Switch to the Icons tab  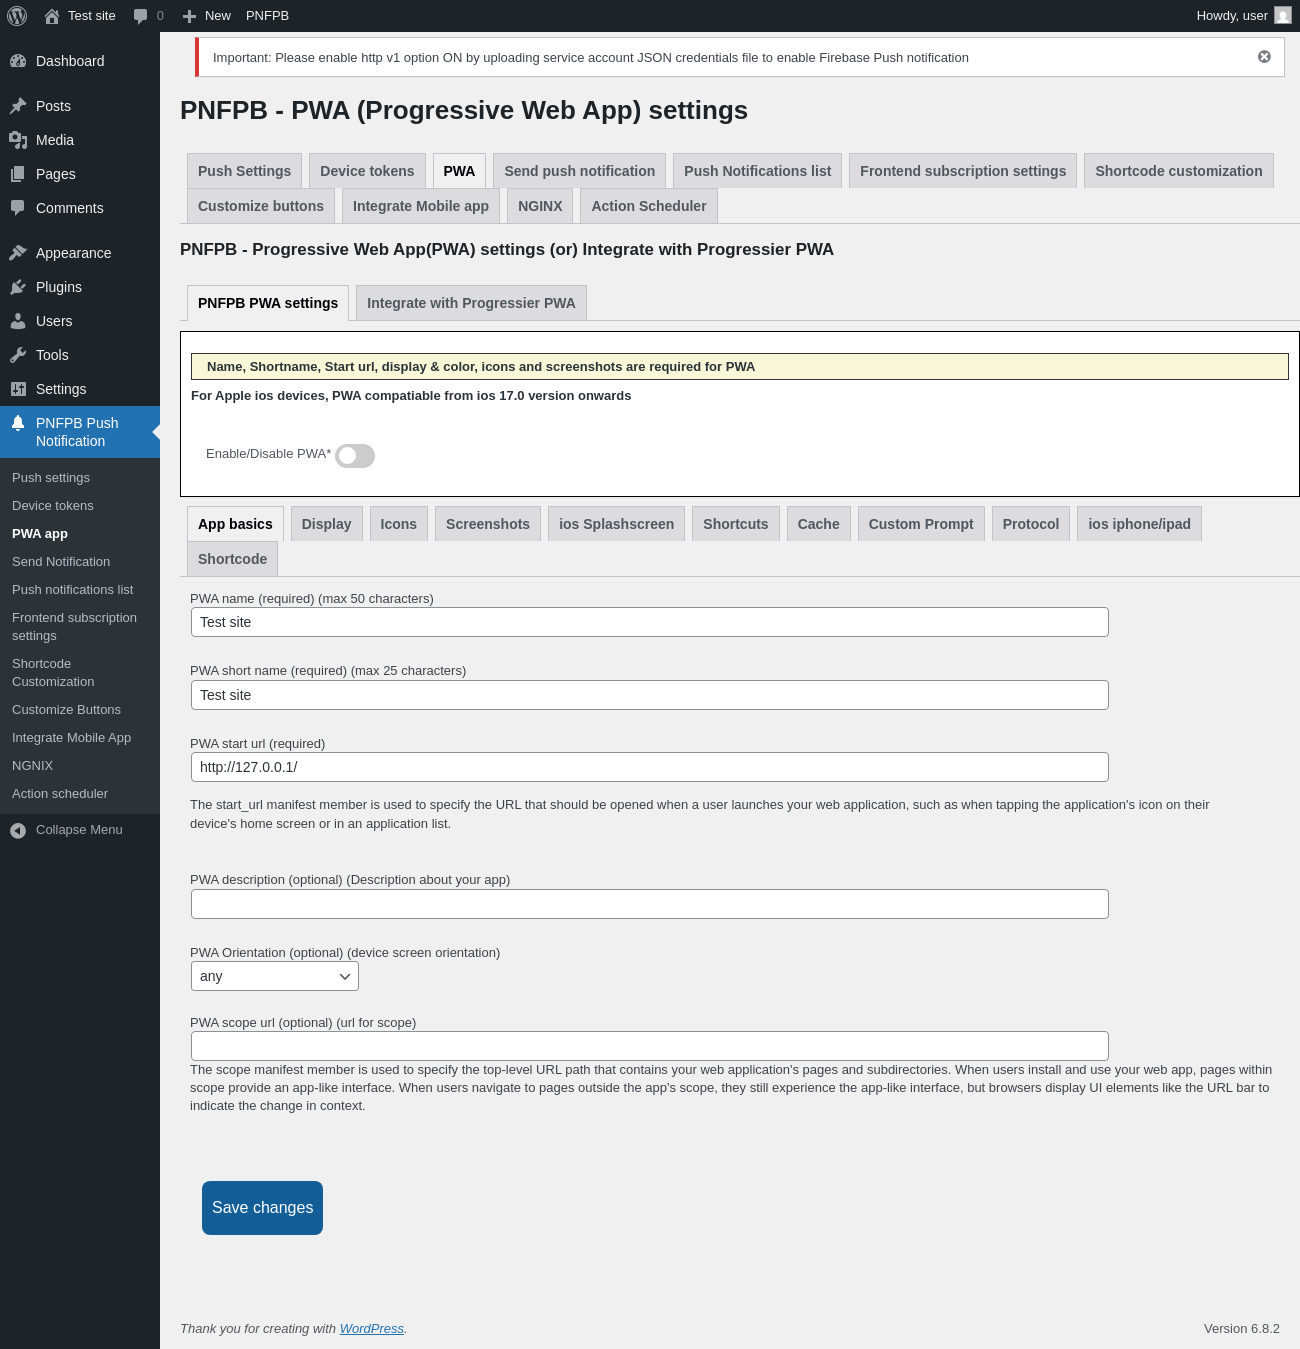398,524
